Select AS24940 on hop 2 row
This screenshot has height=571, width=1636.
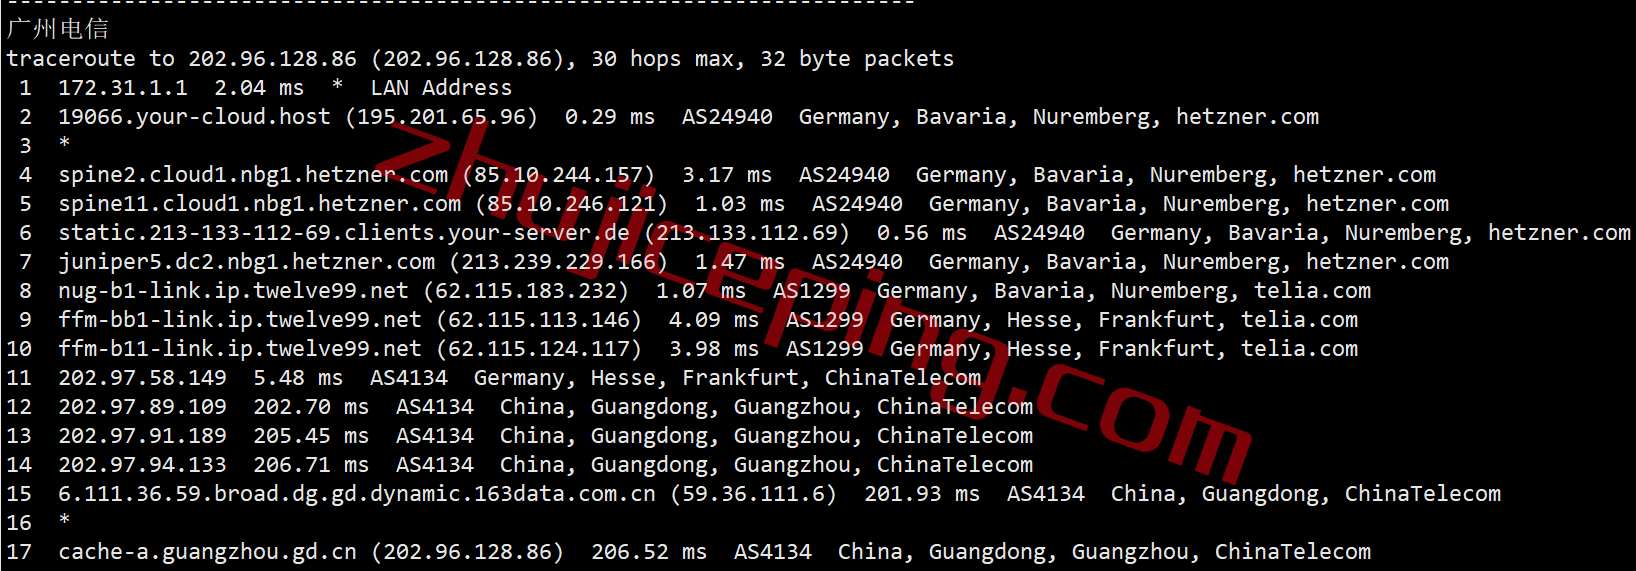pyautogui.click(x=727, y=117)
